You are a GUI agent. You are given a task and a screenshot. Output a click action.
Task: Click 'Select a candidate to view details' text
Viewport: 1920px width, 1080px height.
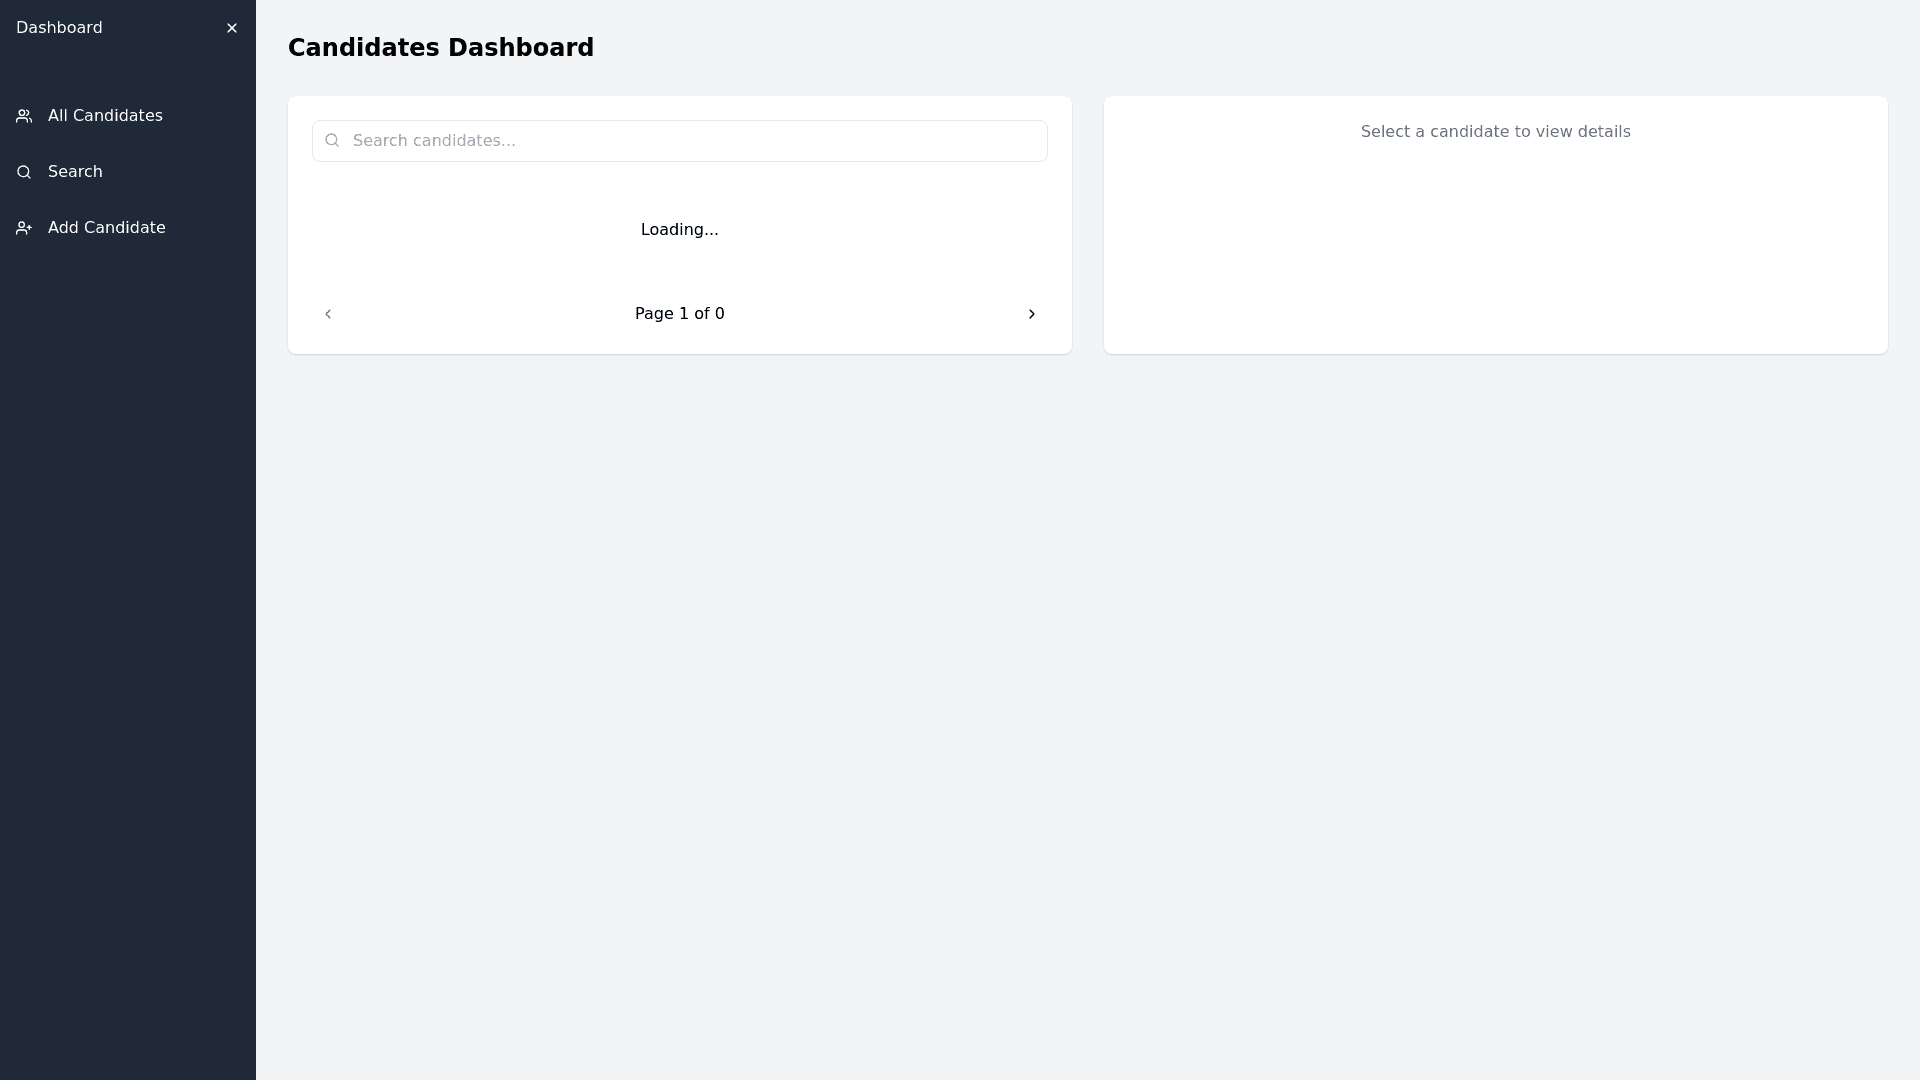coord(1495,132)
